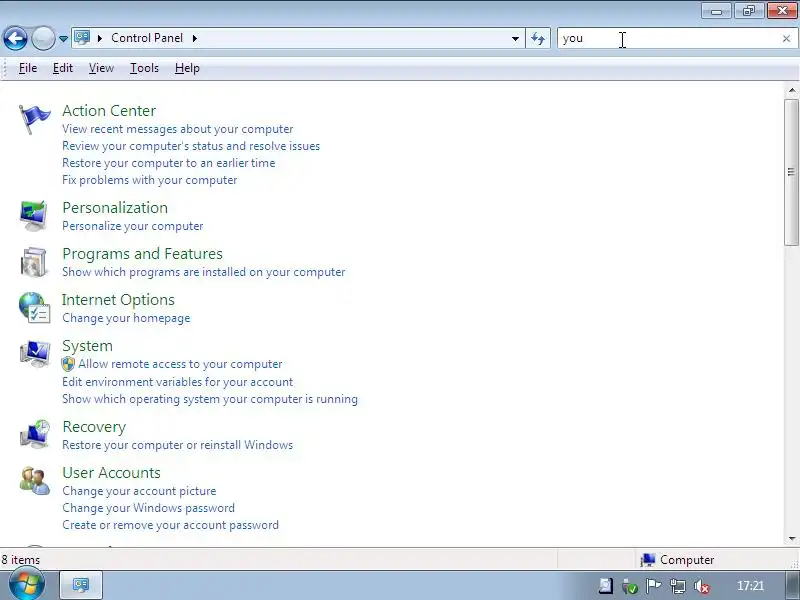Click the '8 items' status bar text
This screenshot has height=600, width=800.
[x=20, y=560]
